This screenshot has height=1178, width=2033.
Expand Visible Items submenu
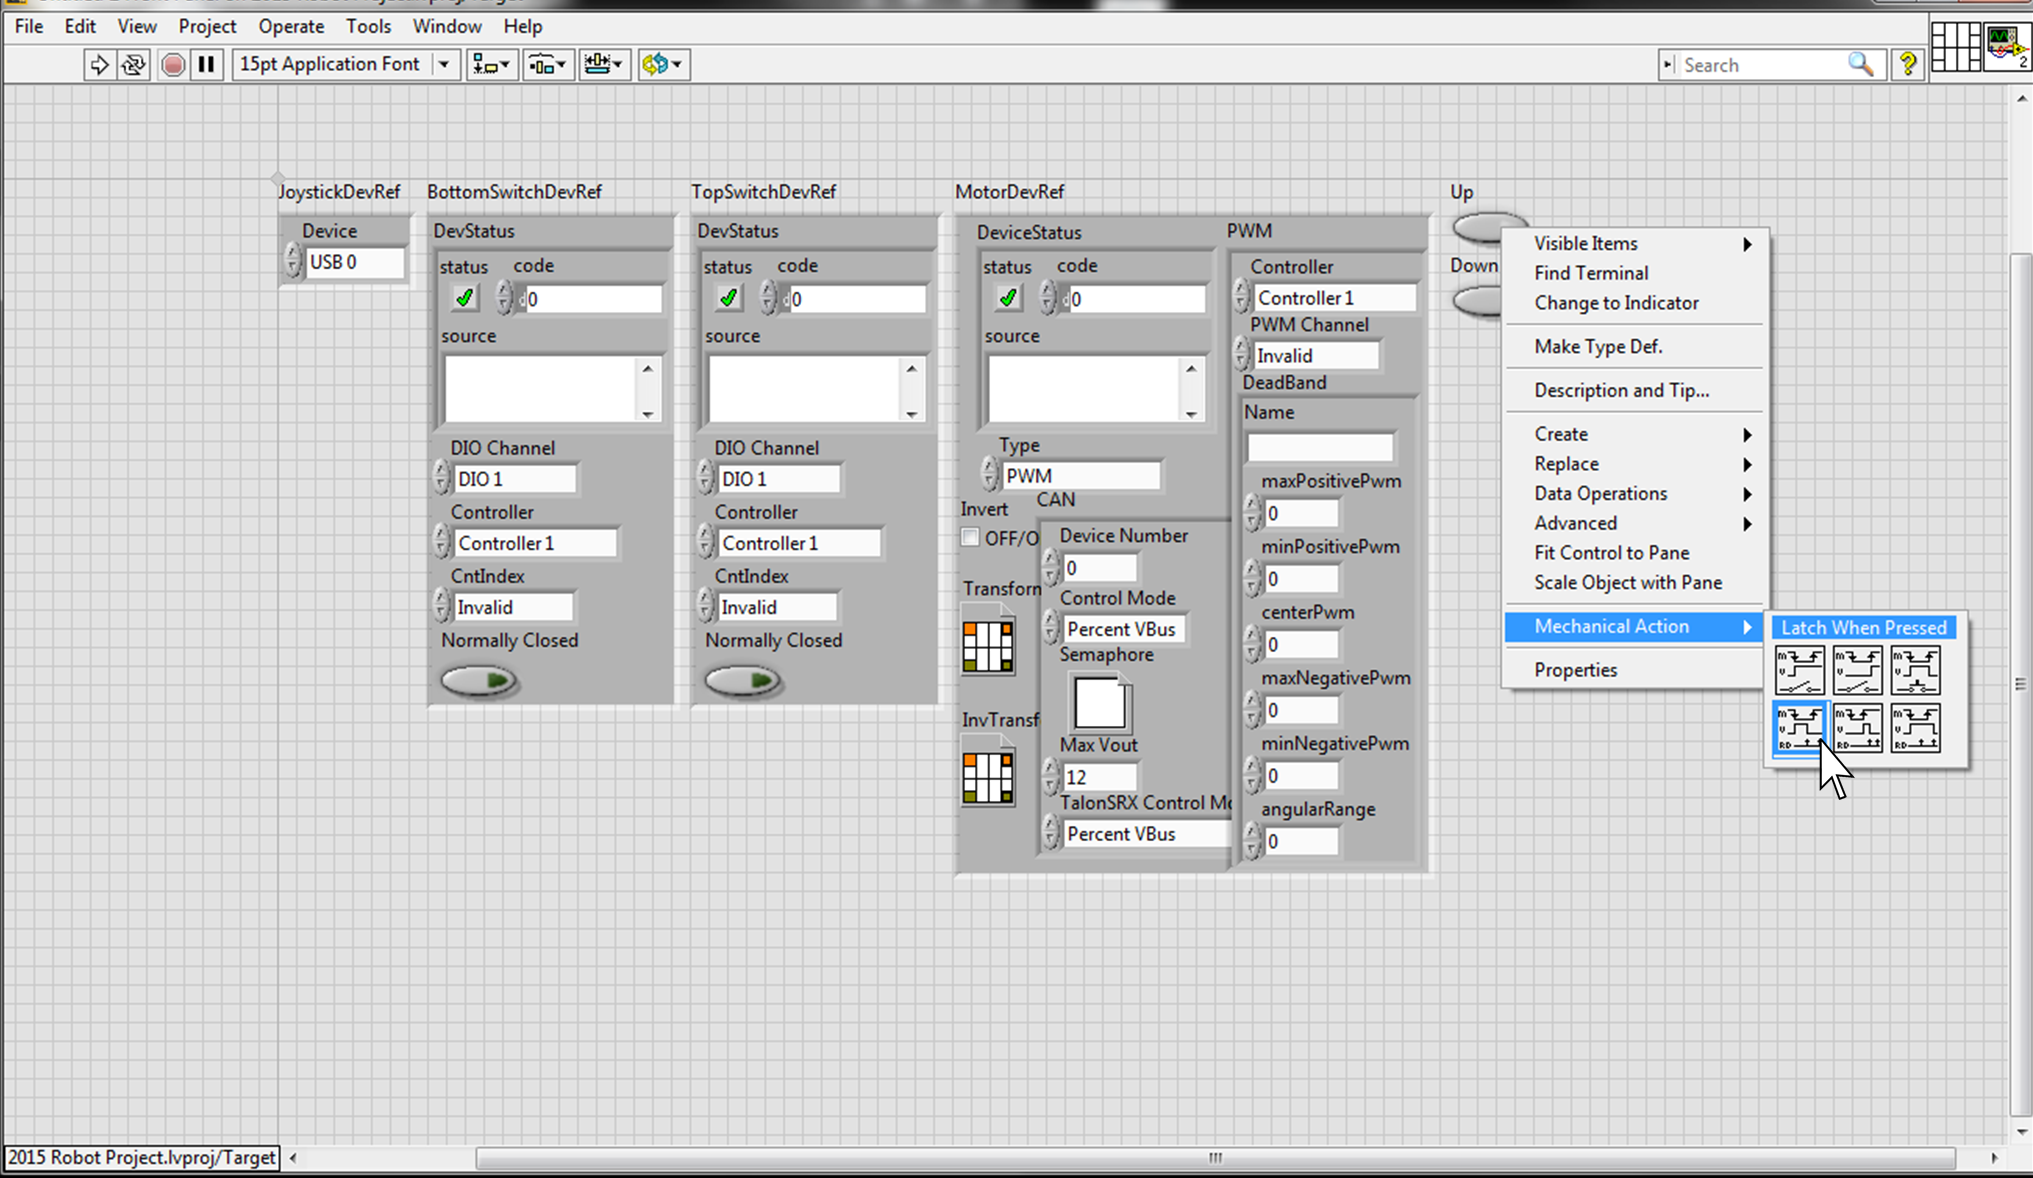point(1634,244)
